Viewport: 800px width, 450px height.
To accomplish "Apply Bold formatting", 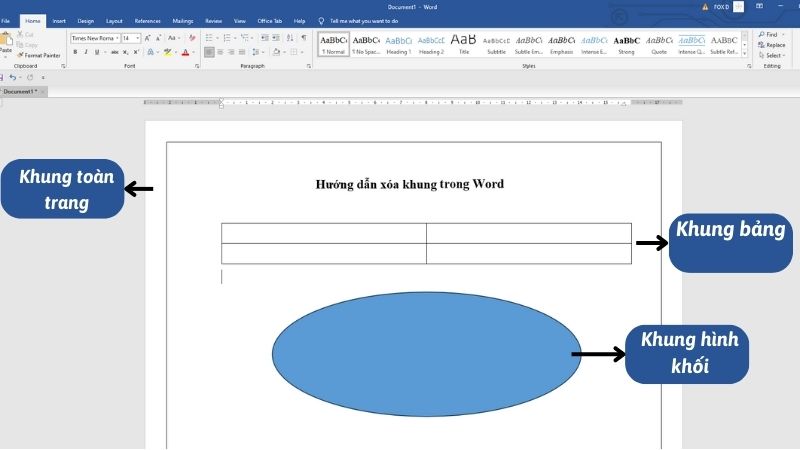I will 74,52.
